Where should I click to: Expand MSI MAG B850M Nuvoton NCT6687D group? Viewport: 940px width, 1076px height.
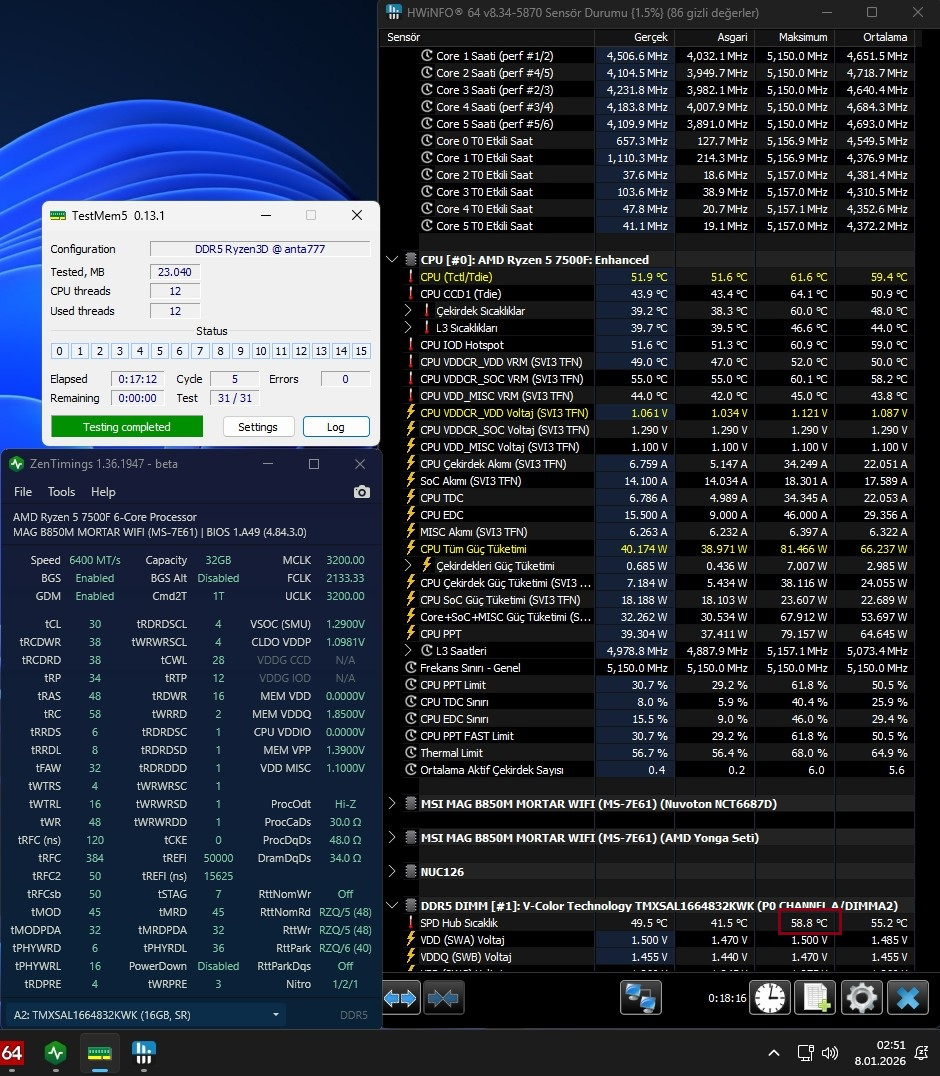point(392,804)
